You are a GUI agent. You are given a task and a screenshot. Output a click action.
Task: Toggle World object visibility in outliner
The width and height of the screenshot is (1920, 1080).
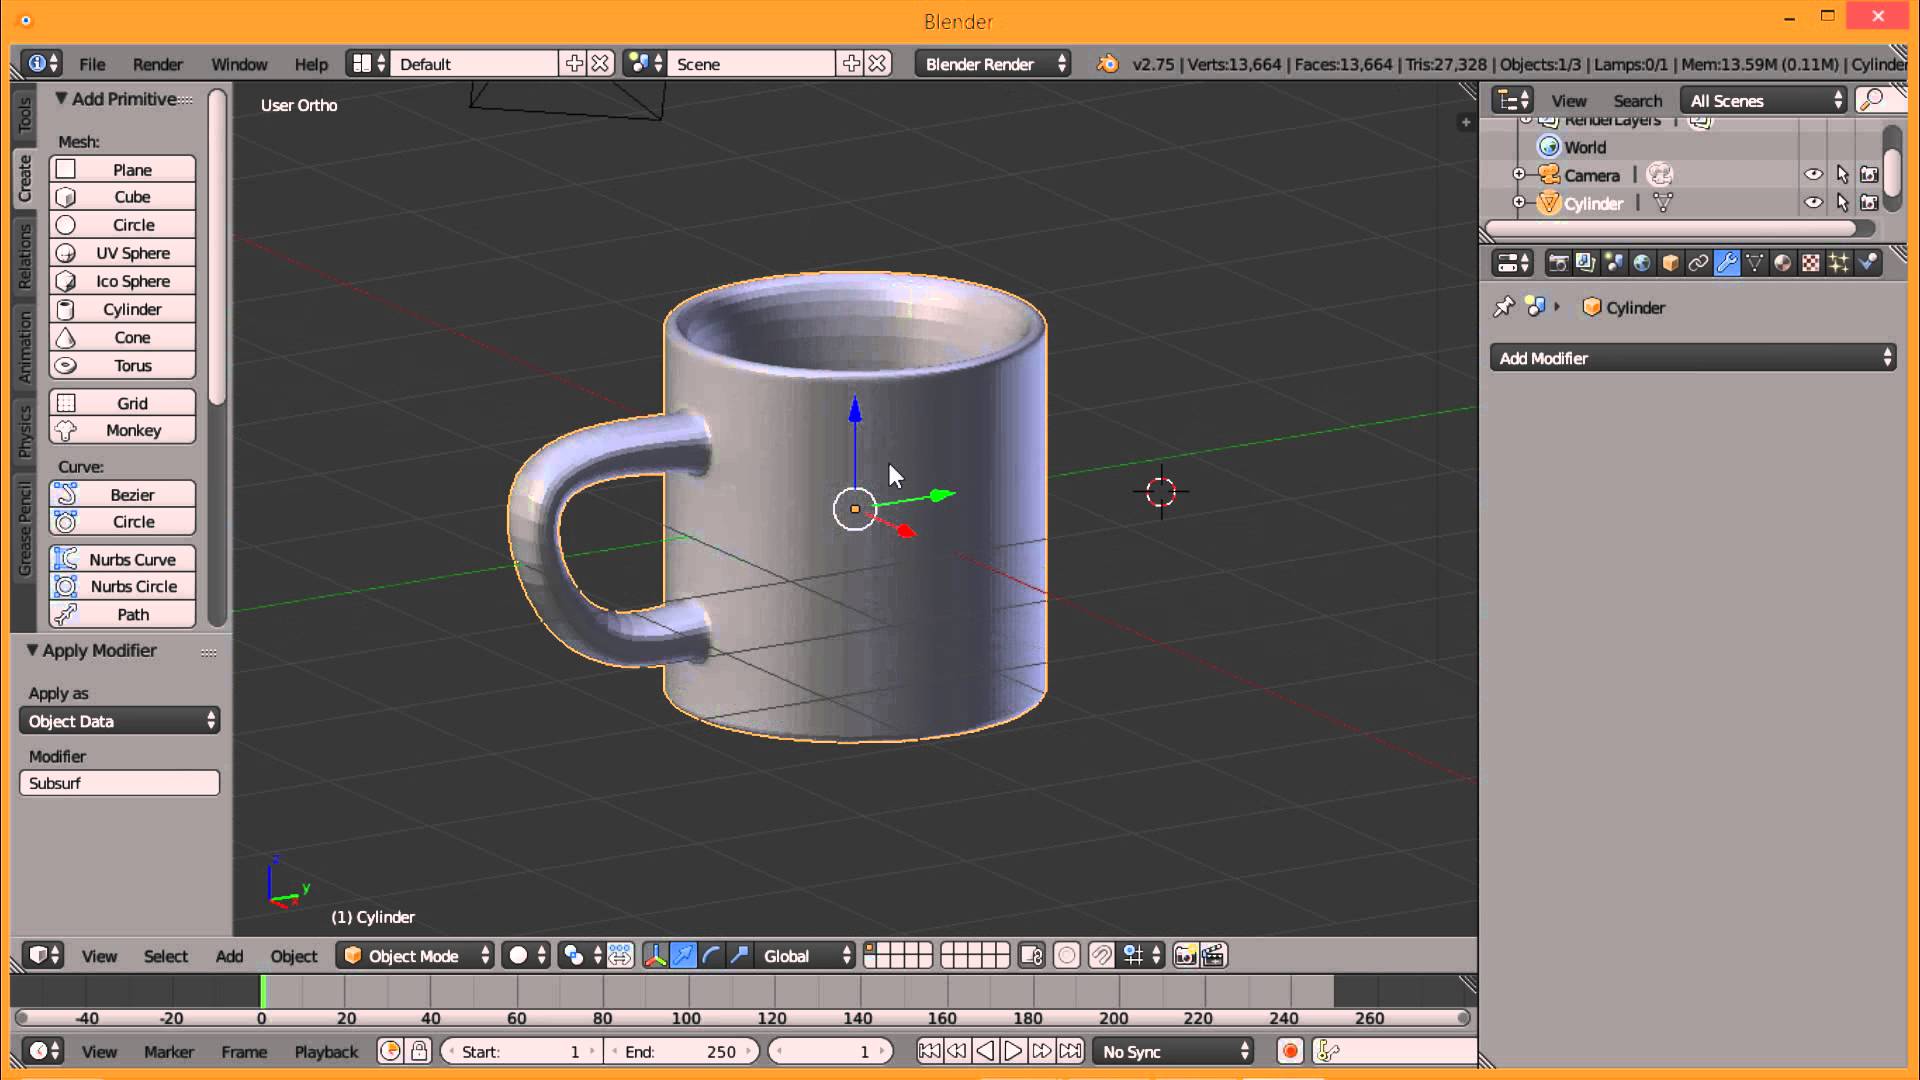pyautogui.click(x=1815, y=146)
